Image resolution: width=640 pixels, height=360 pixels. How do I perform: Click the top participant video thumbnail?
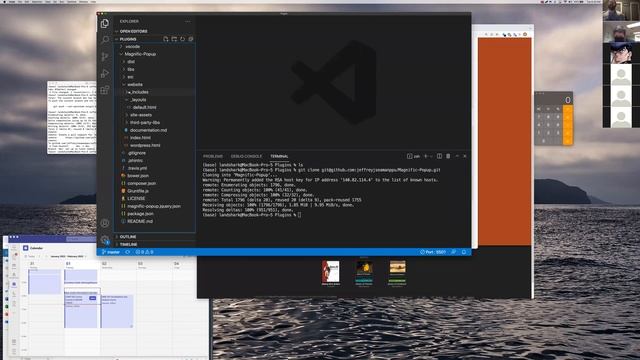(x=621, y=11)
